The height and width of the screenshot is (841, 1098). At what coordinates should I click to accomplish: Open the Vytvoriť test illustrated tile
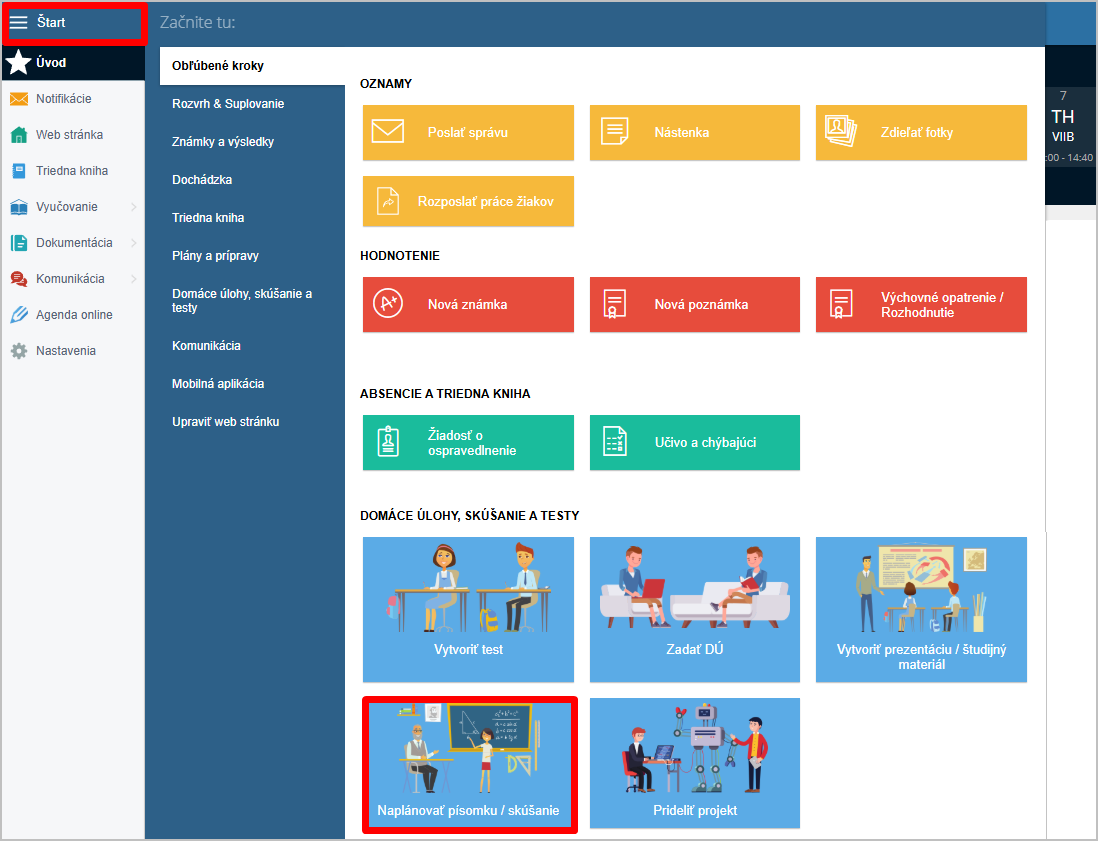(x=468, y=609)
